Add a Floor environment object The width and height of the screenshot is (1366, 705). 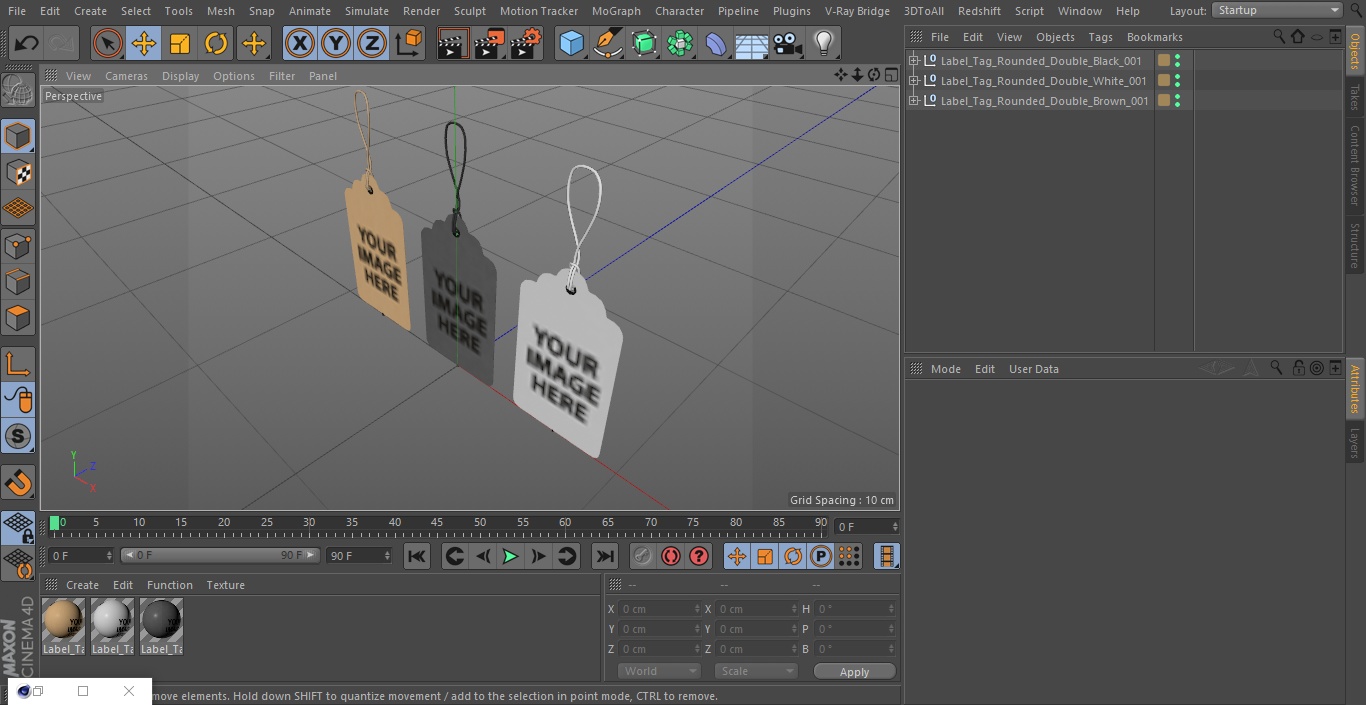[752, 44]
